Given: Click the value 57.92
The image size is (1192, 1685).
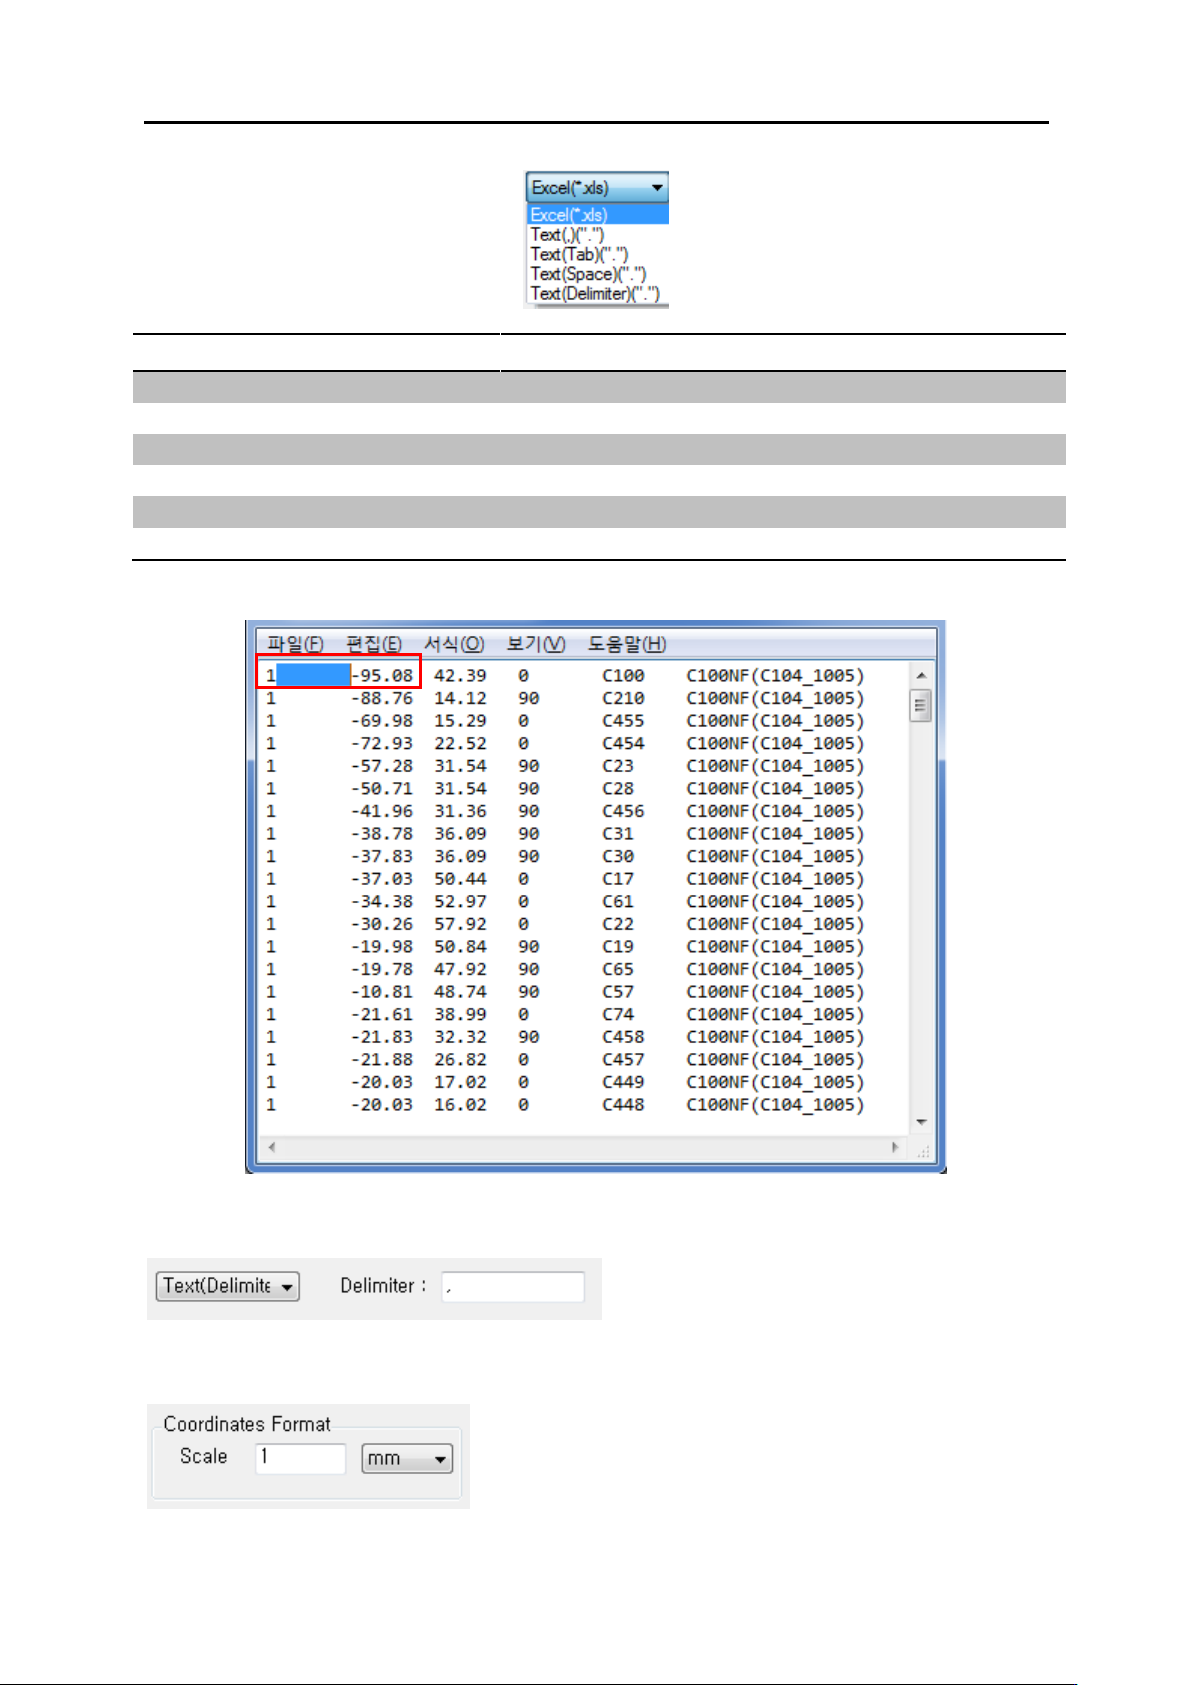Looking at the screenshot, I should (460, 924).
